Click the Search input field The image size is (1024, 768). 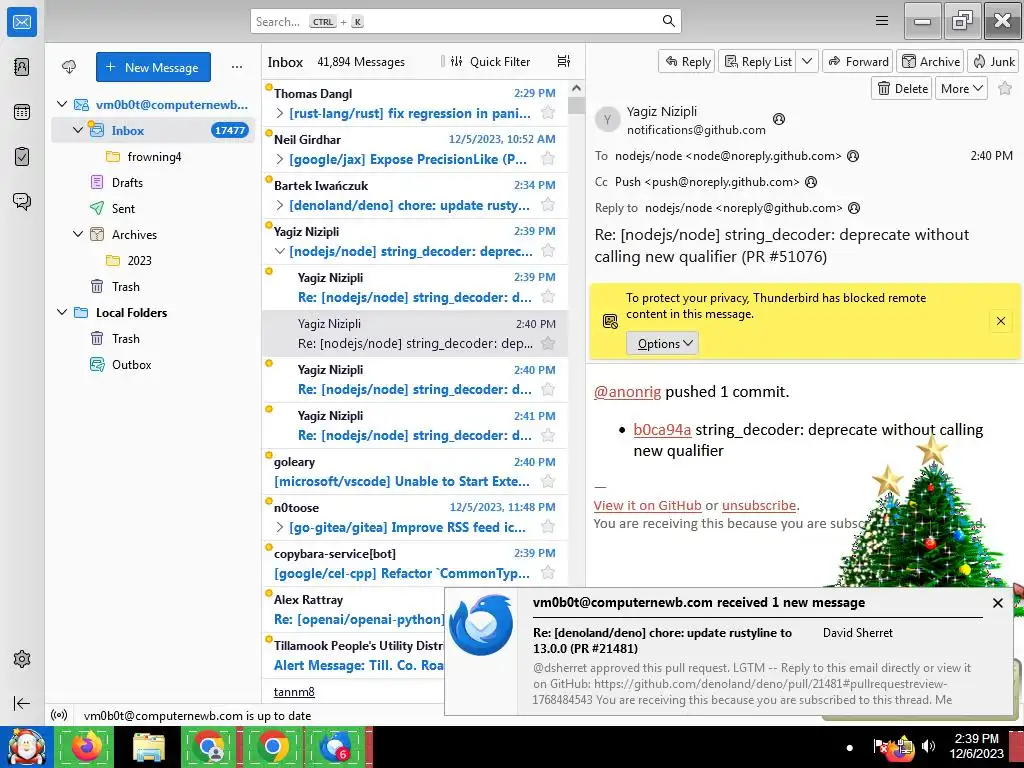[x=465, y=21]
